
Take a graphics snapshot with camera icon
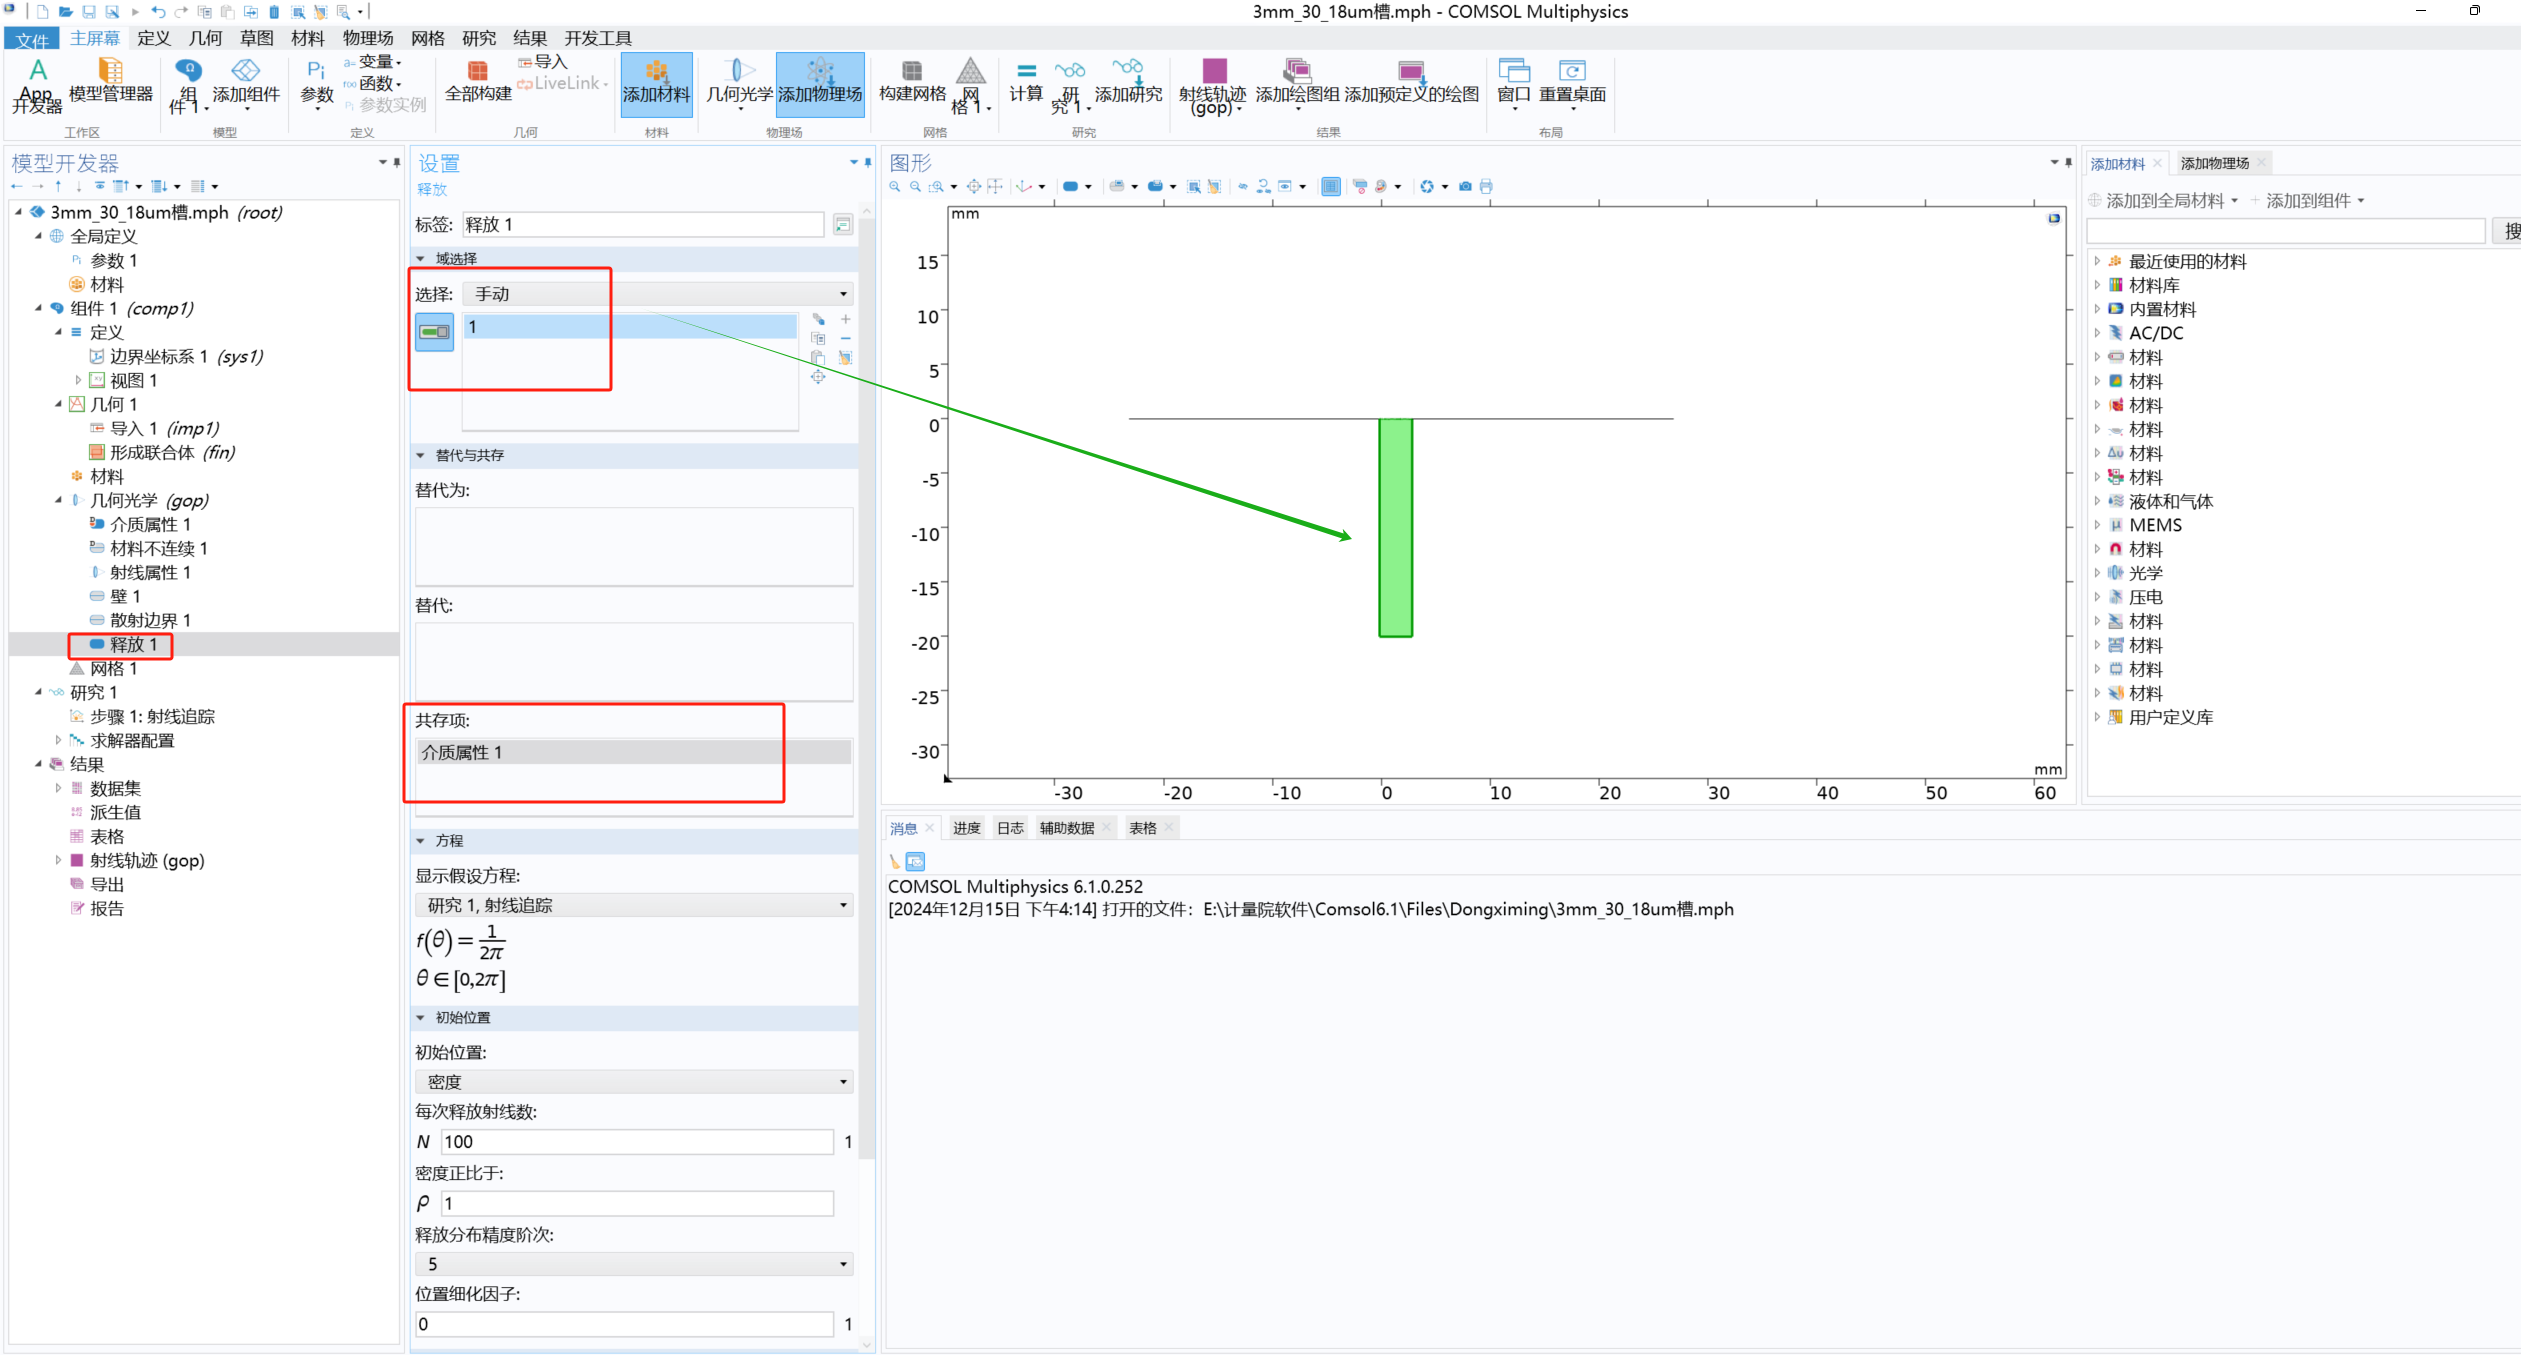point(1465,187)
